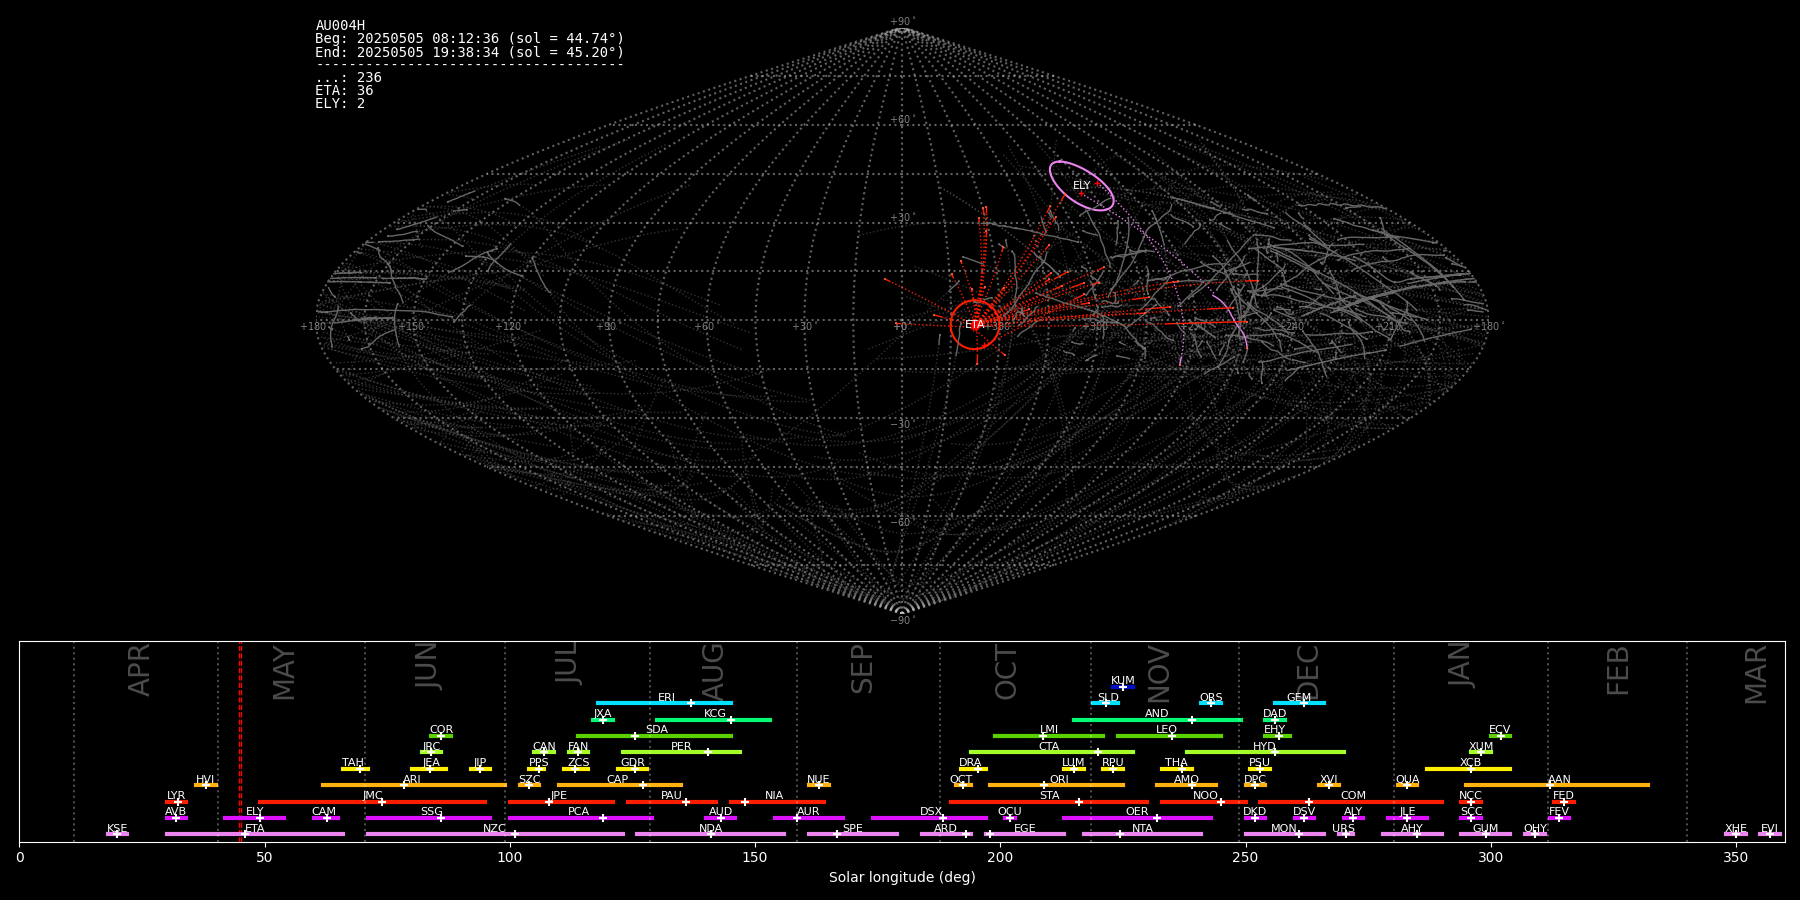Click the End timestamp line in header
Image resolution: width=1800 pixels, height=900 pixels.
469,52
